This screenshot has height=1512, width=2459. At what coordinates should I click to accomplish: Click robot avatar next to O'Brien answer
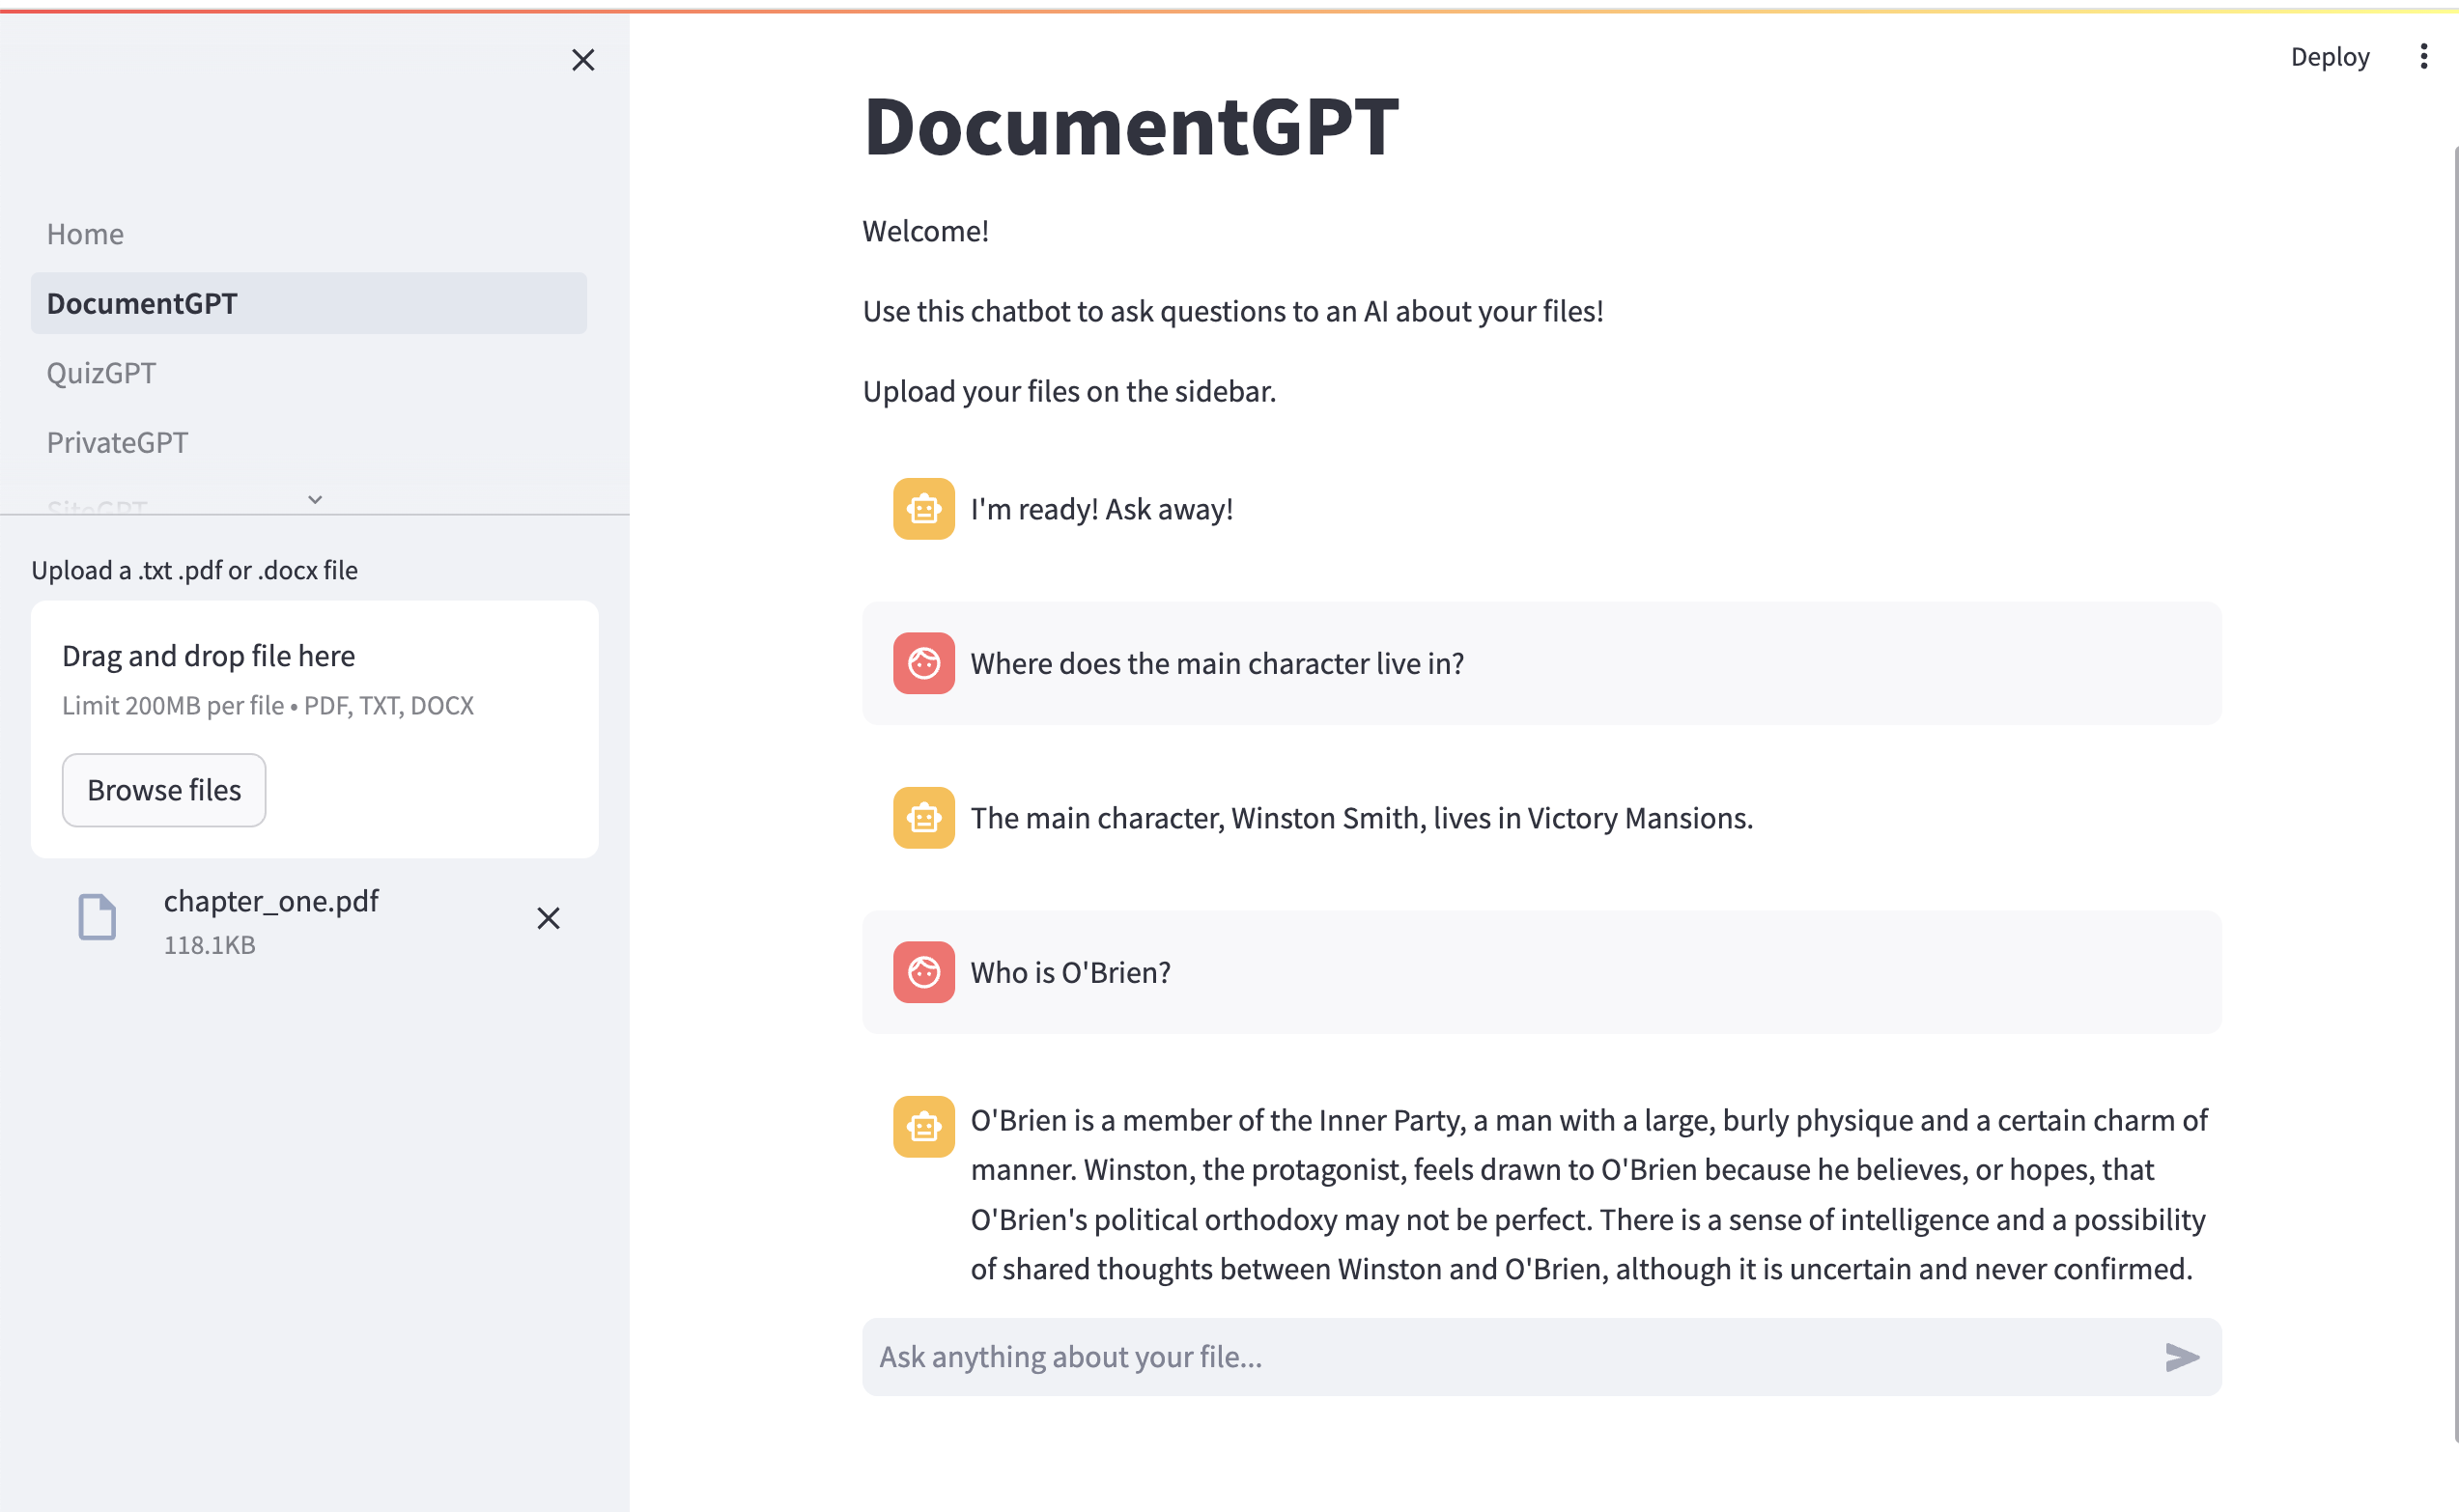pyautogui.click(x=923, y=1127)
